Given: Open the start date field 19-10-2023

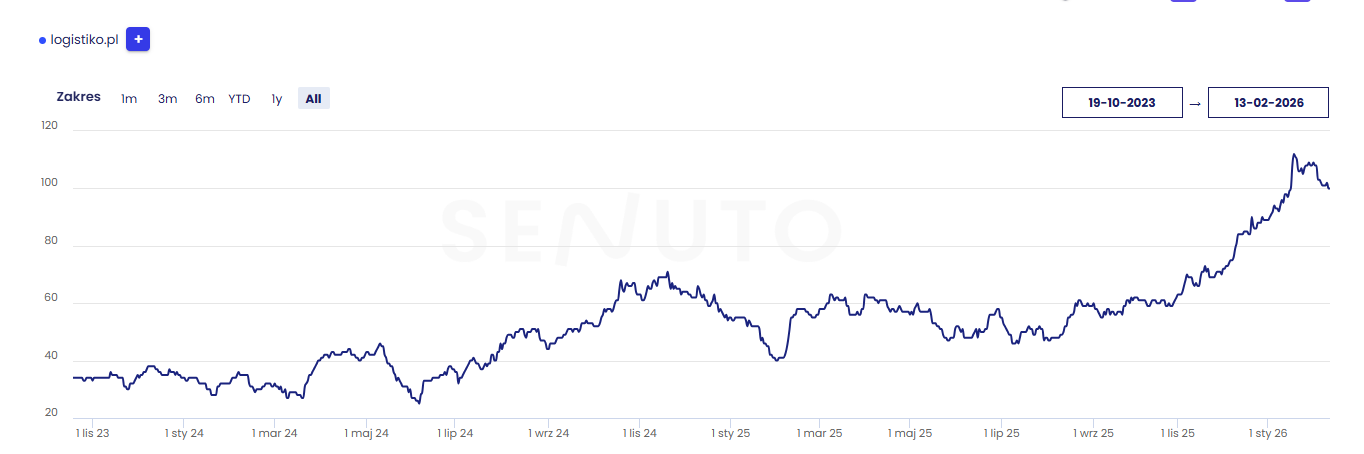Looking at the screenshot, I should pos(1122,103).
